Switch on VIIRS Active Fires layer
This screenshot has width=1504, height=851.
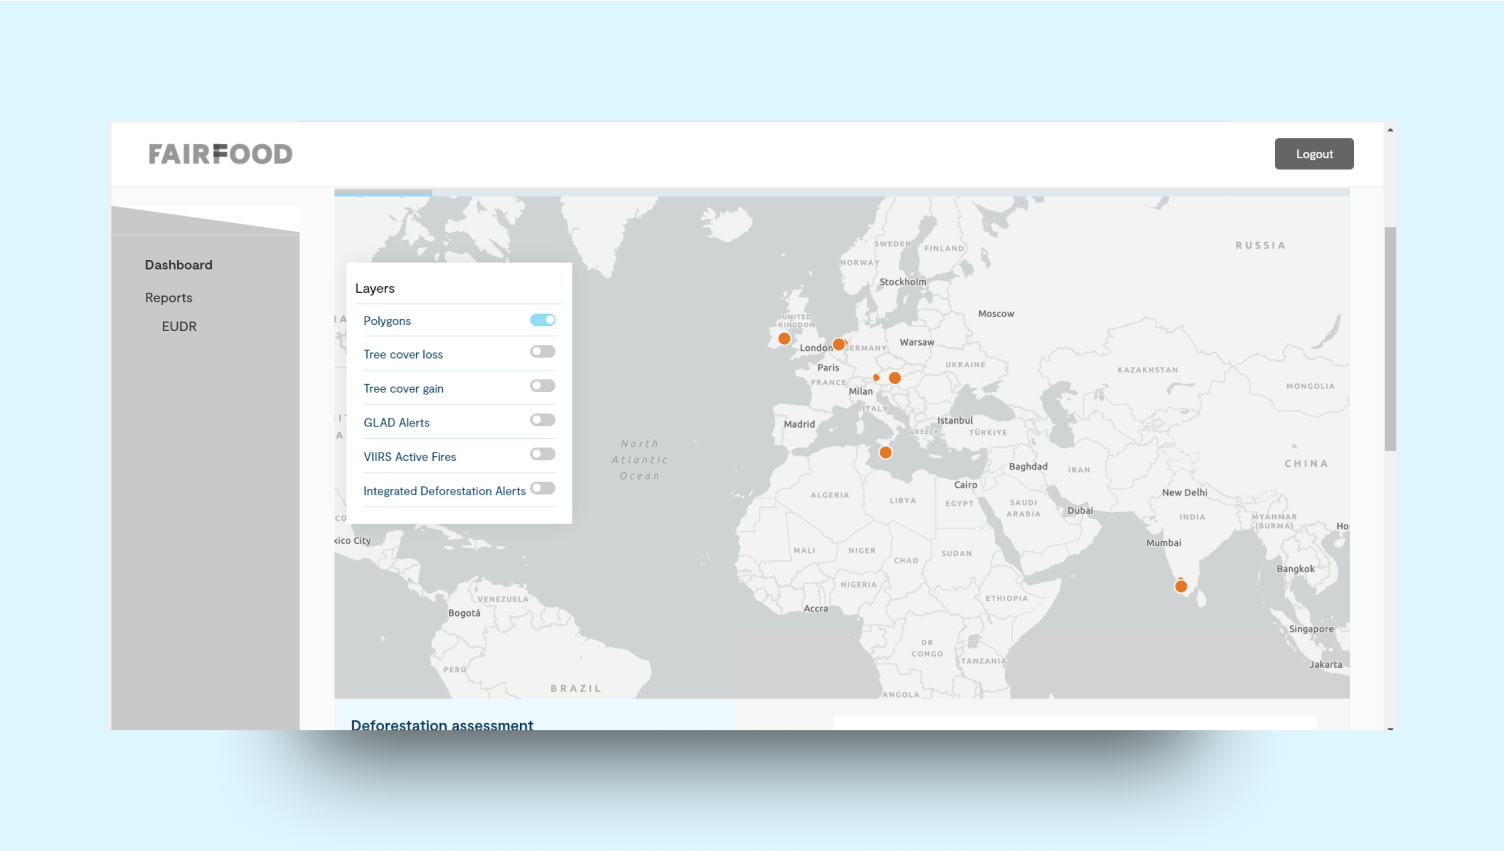(543, 454)
